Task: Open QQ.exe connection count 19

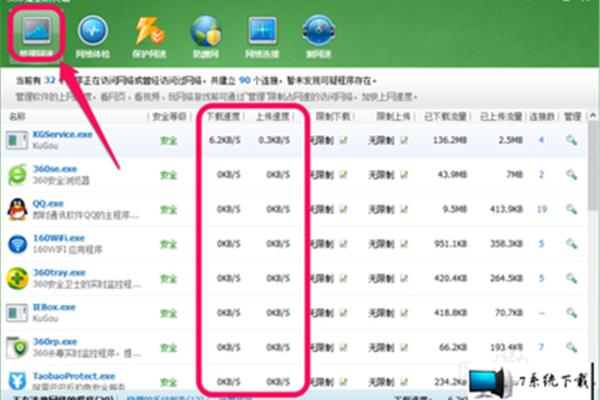Action: click(x=542, y=209)
